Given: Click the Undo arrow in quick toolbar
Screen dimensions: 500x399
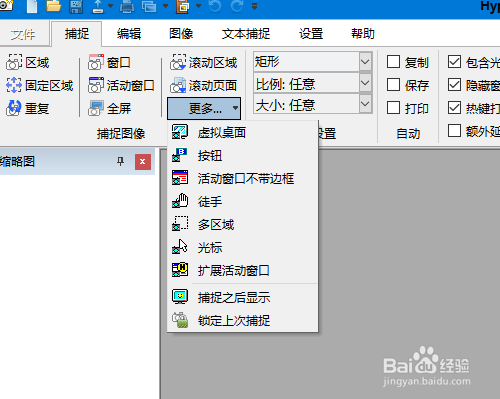Looking at the screenshot, I should [x=215, y=6].
